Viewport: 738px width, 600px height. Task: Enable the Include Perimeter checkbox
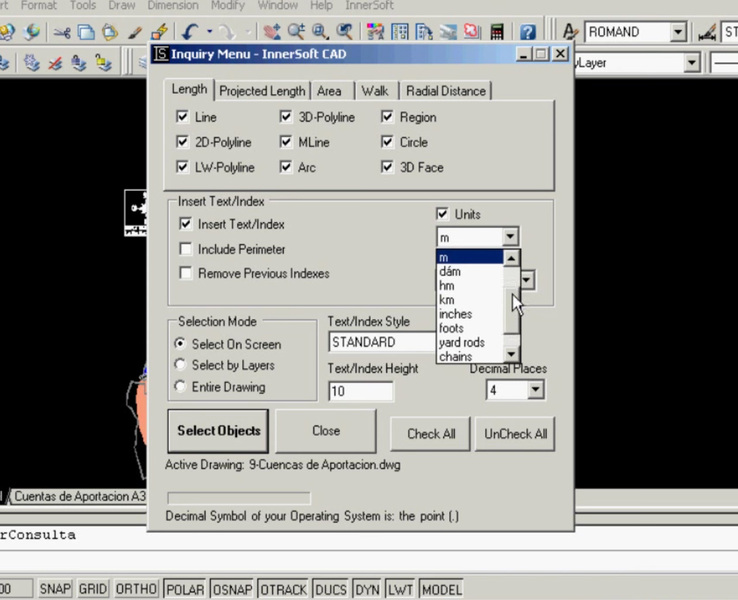click(x=185, y=248)
